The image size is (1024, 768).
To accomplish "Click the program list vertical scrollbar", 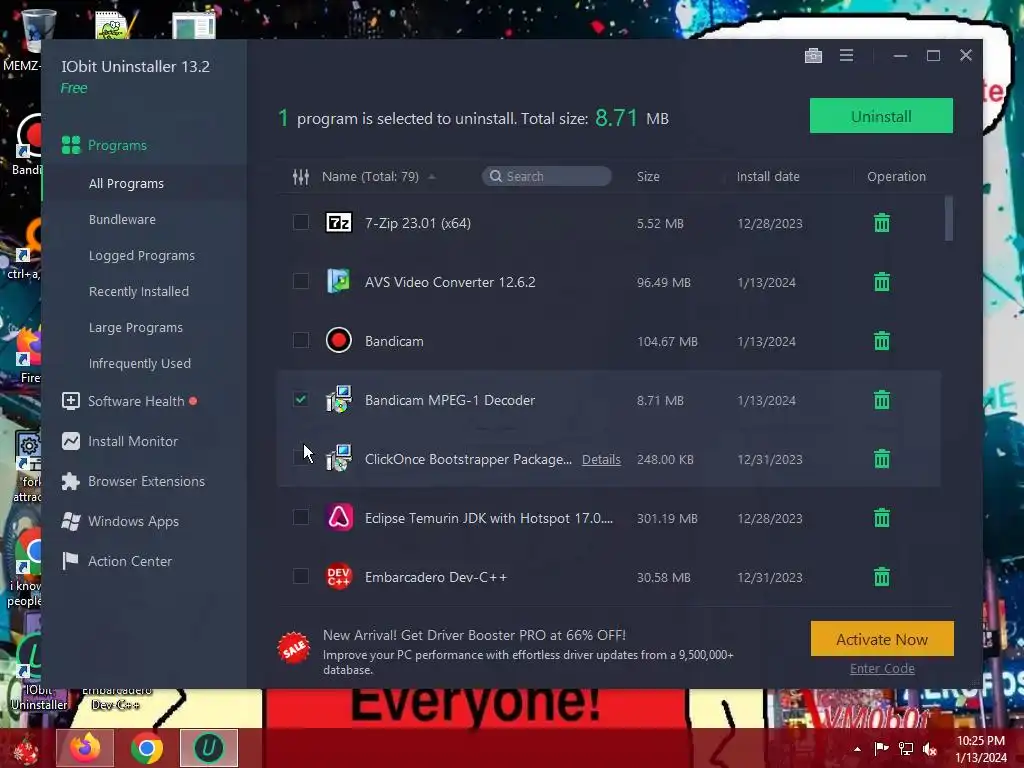I will point(949,218).
